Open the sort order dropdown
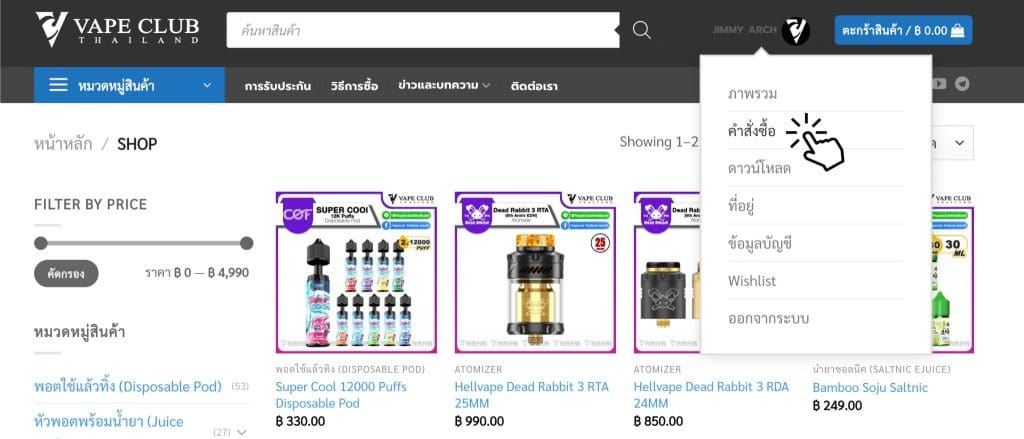 (954, 142)
